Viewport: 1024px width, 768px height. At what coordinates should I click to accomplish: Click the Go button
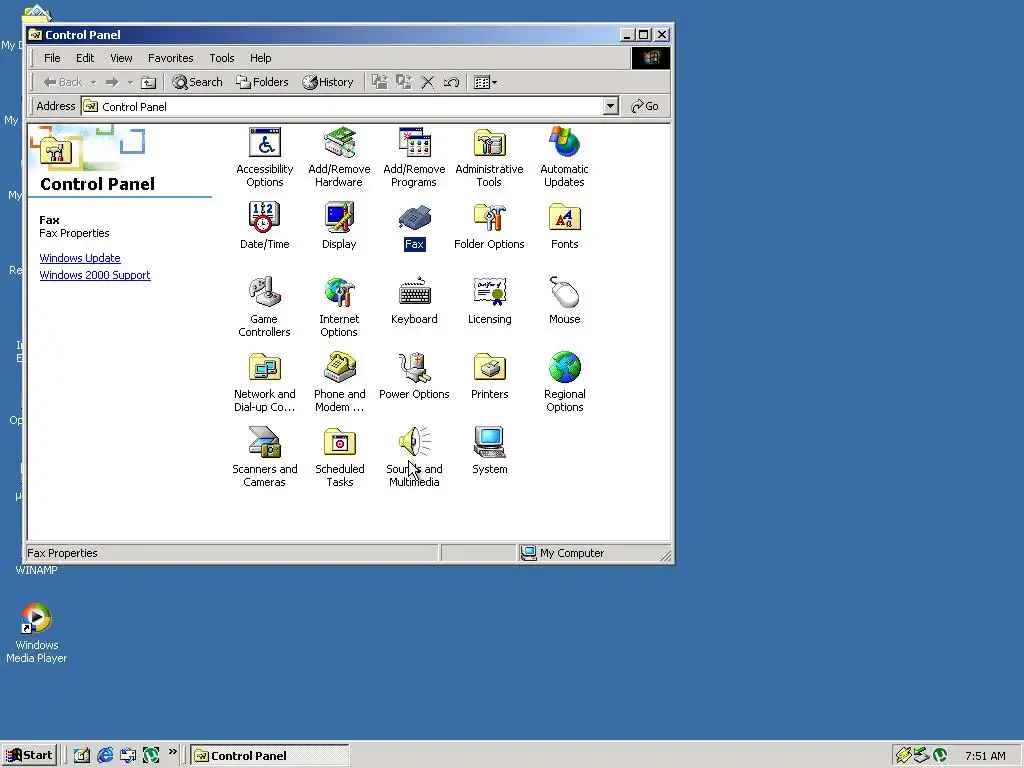tap(645, 106)
